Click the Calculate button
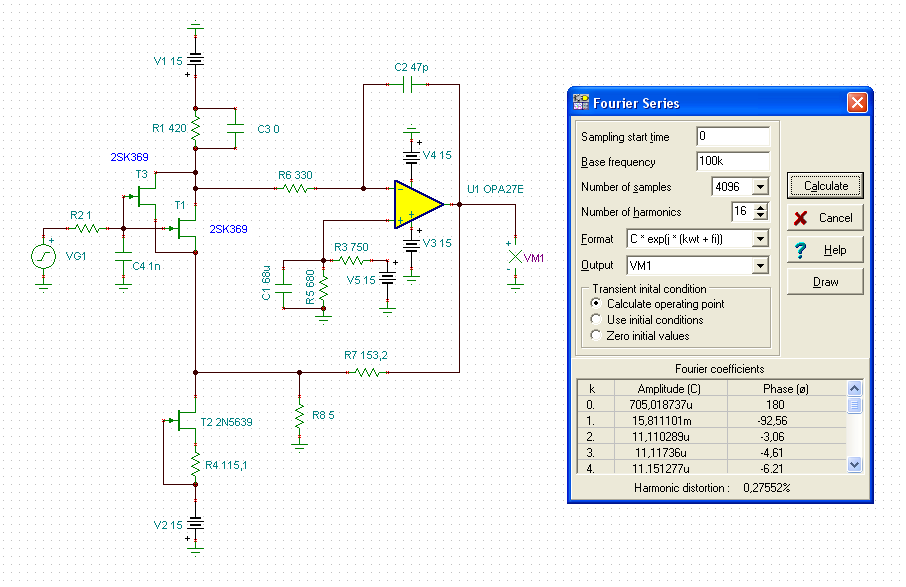Screen dimensions: 906x587 [825, 186]
